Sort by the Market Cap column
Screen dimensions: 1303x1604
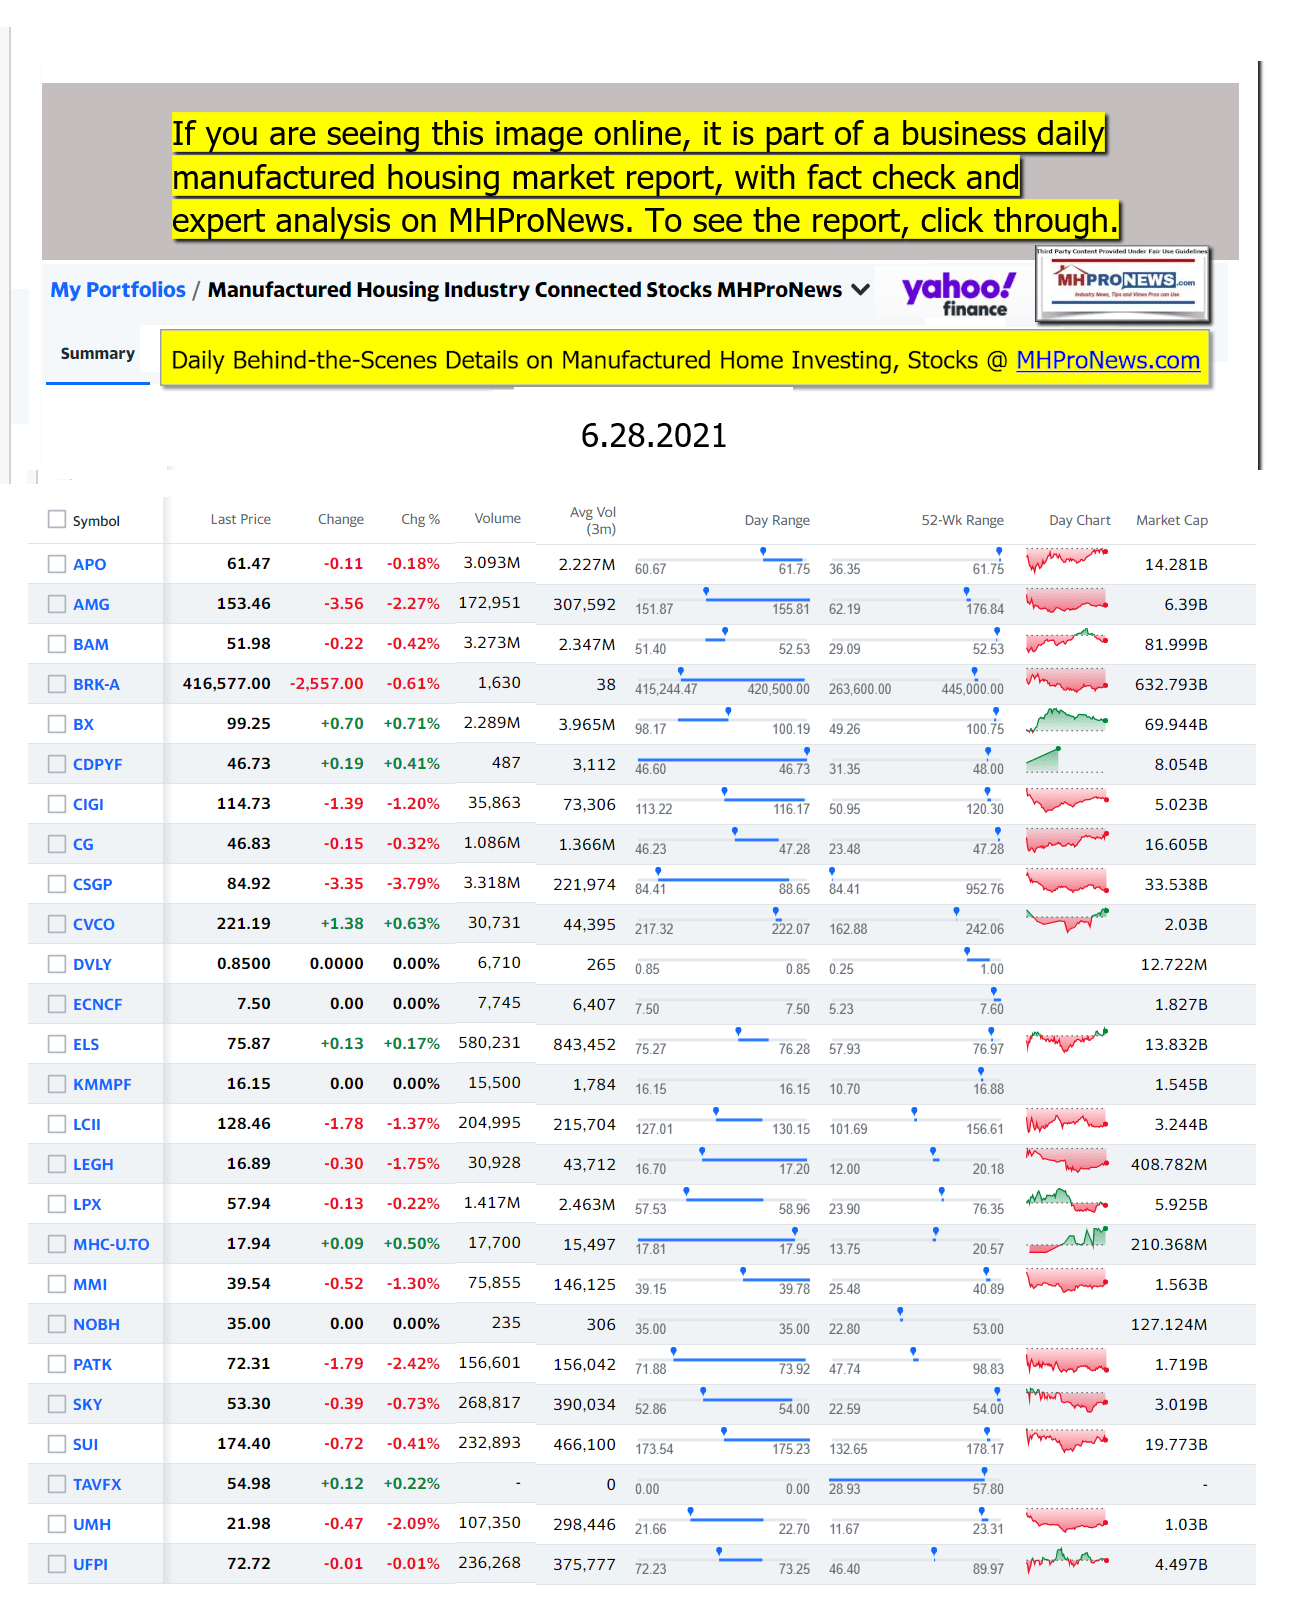(1171, 520)
